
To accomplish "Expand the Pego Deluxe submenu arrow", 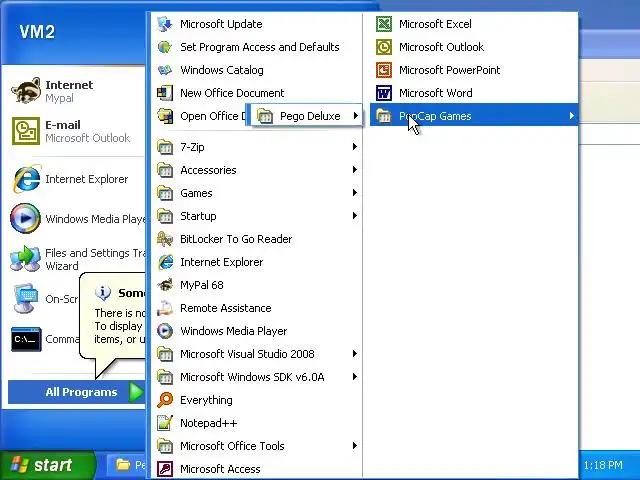I will 356,116.
